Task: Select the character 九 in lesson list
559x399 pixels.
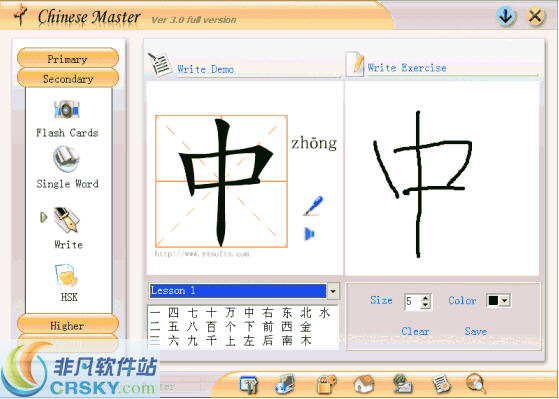Action: pos(193,341)
